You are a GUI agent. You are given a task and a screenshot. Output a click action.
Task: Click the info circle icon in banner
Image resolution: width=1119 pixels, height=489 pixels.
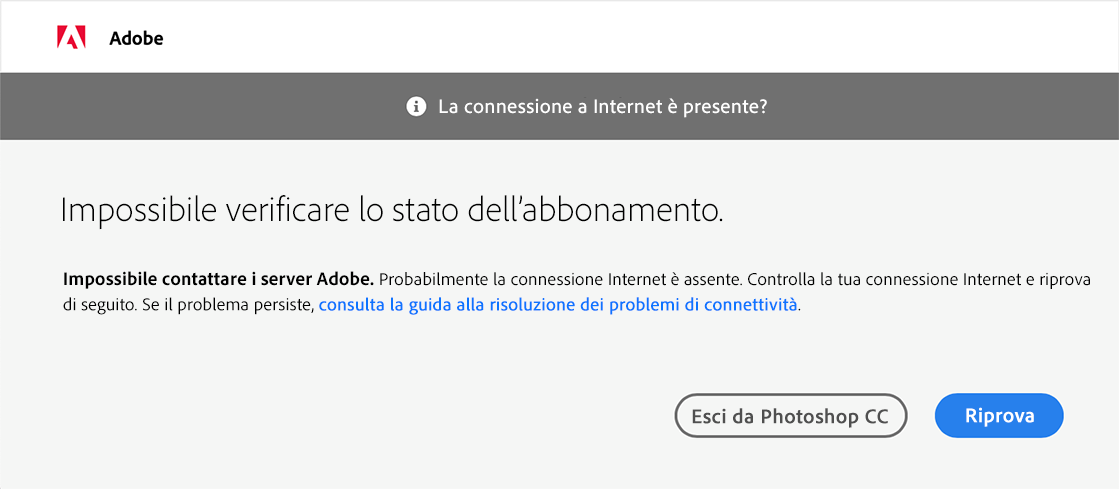point(416,106)
